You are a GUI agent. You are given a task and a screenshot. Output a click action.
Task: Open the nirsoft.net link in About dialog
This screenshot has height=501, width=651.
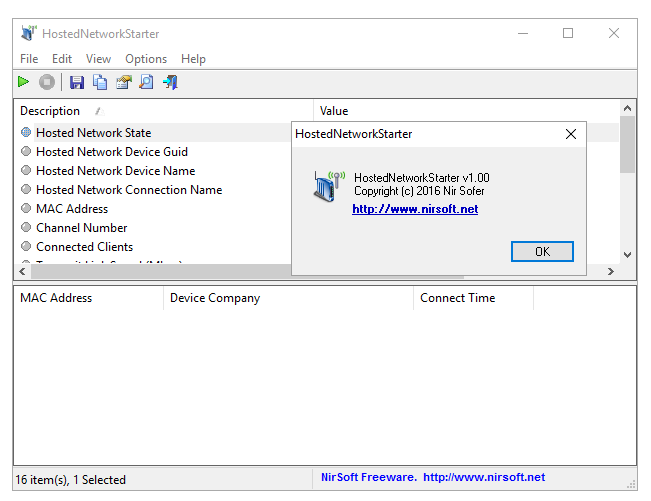click(x=415, y=209)
